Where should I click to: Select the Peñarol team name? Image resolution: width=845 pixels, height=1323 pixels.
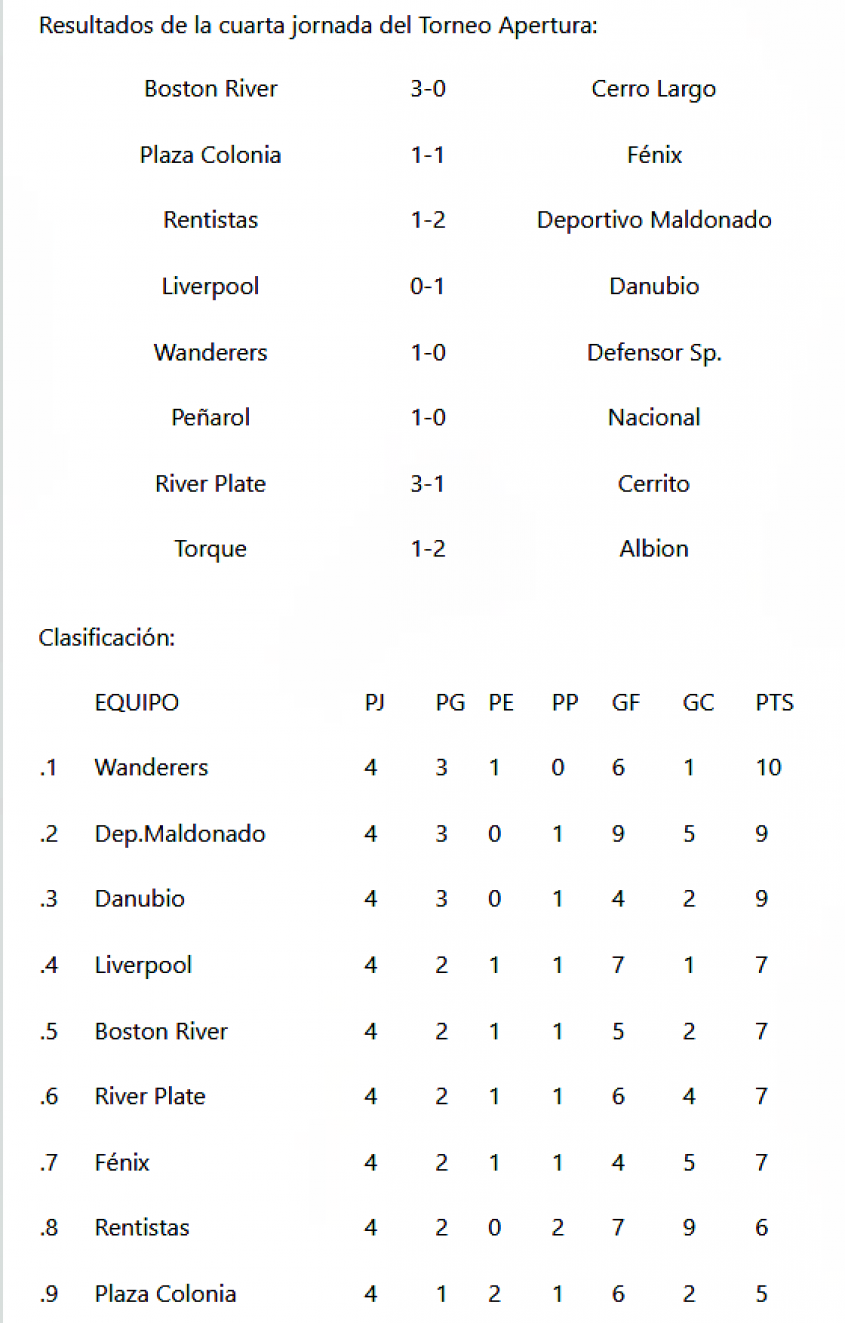tap(211, 417)
